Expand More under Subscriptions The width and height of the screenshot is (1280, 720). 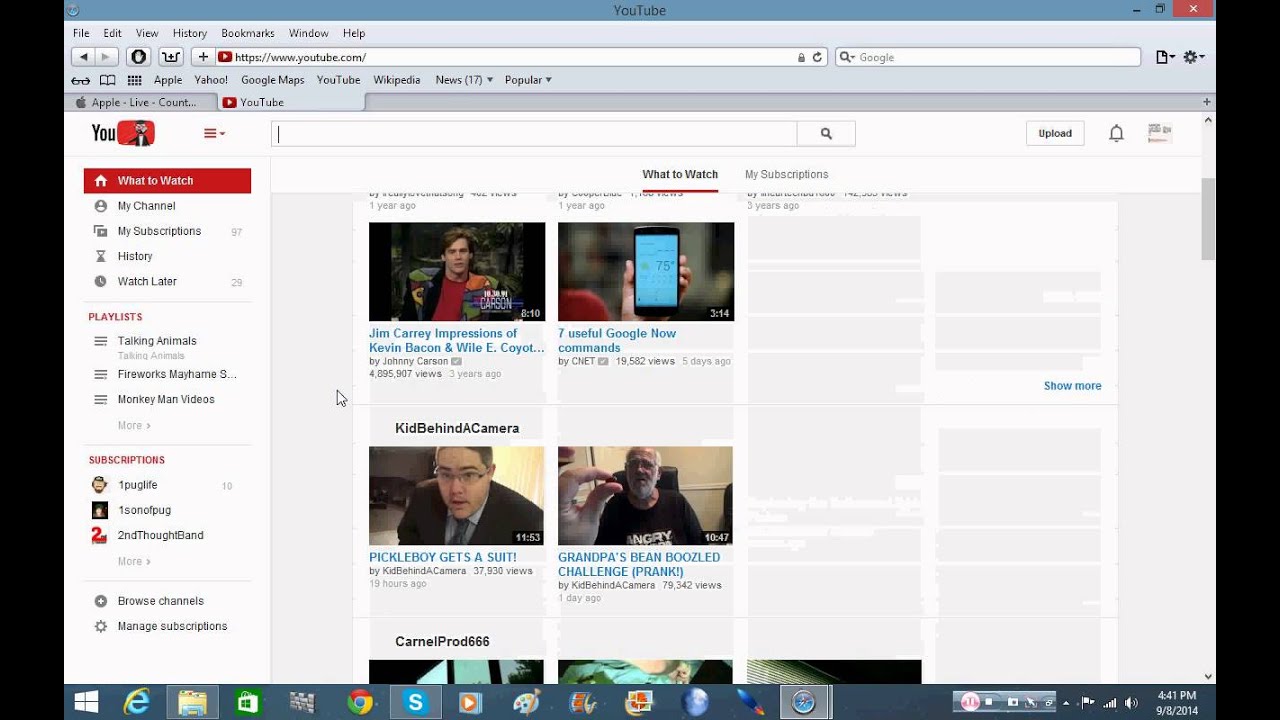pos(134,561)
